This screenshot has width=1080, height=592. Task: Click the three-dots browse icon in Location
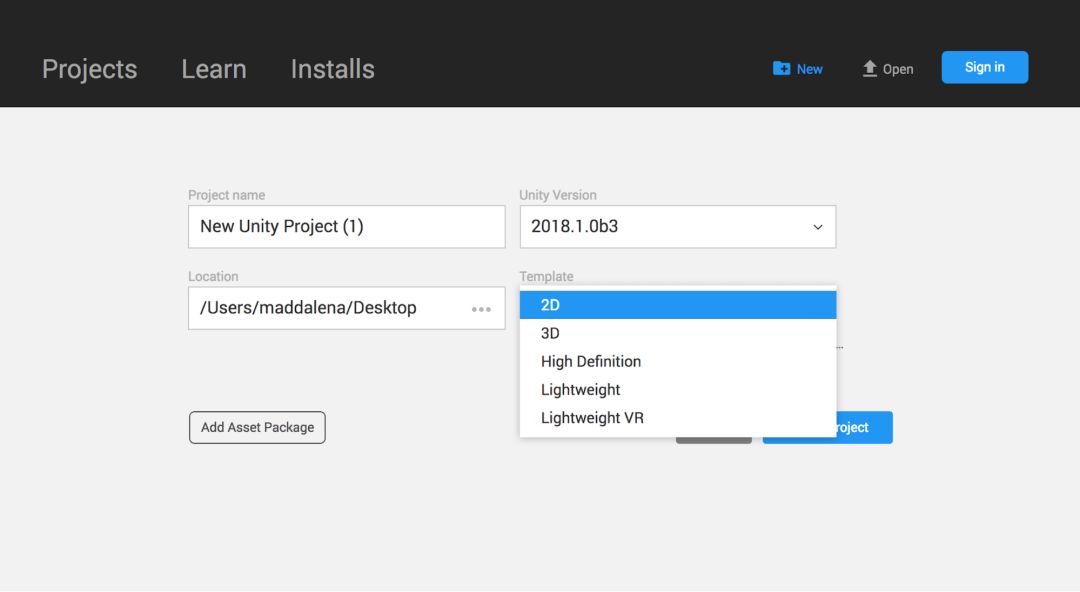(x=481, y=309)
